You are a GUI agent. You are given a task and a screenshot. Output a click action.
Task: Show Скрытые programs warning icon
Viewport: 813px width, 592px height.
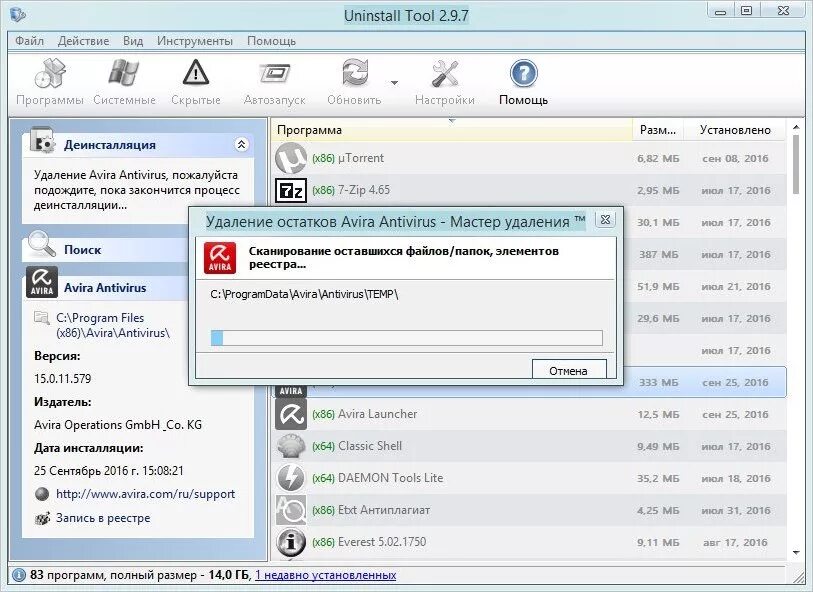click(196, 73)
